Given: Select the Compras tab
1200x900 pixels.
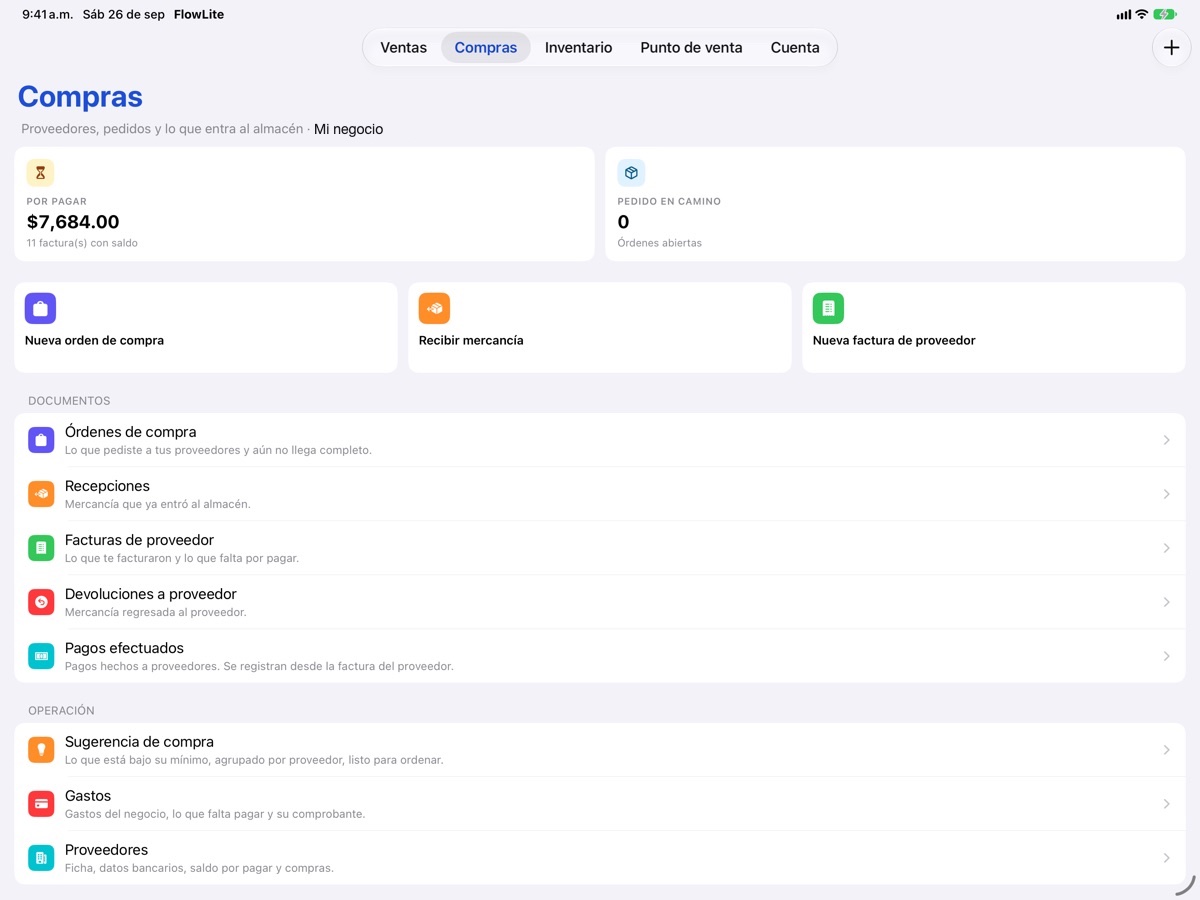Looking at the screenshot, I should (486, 48).
